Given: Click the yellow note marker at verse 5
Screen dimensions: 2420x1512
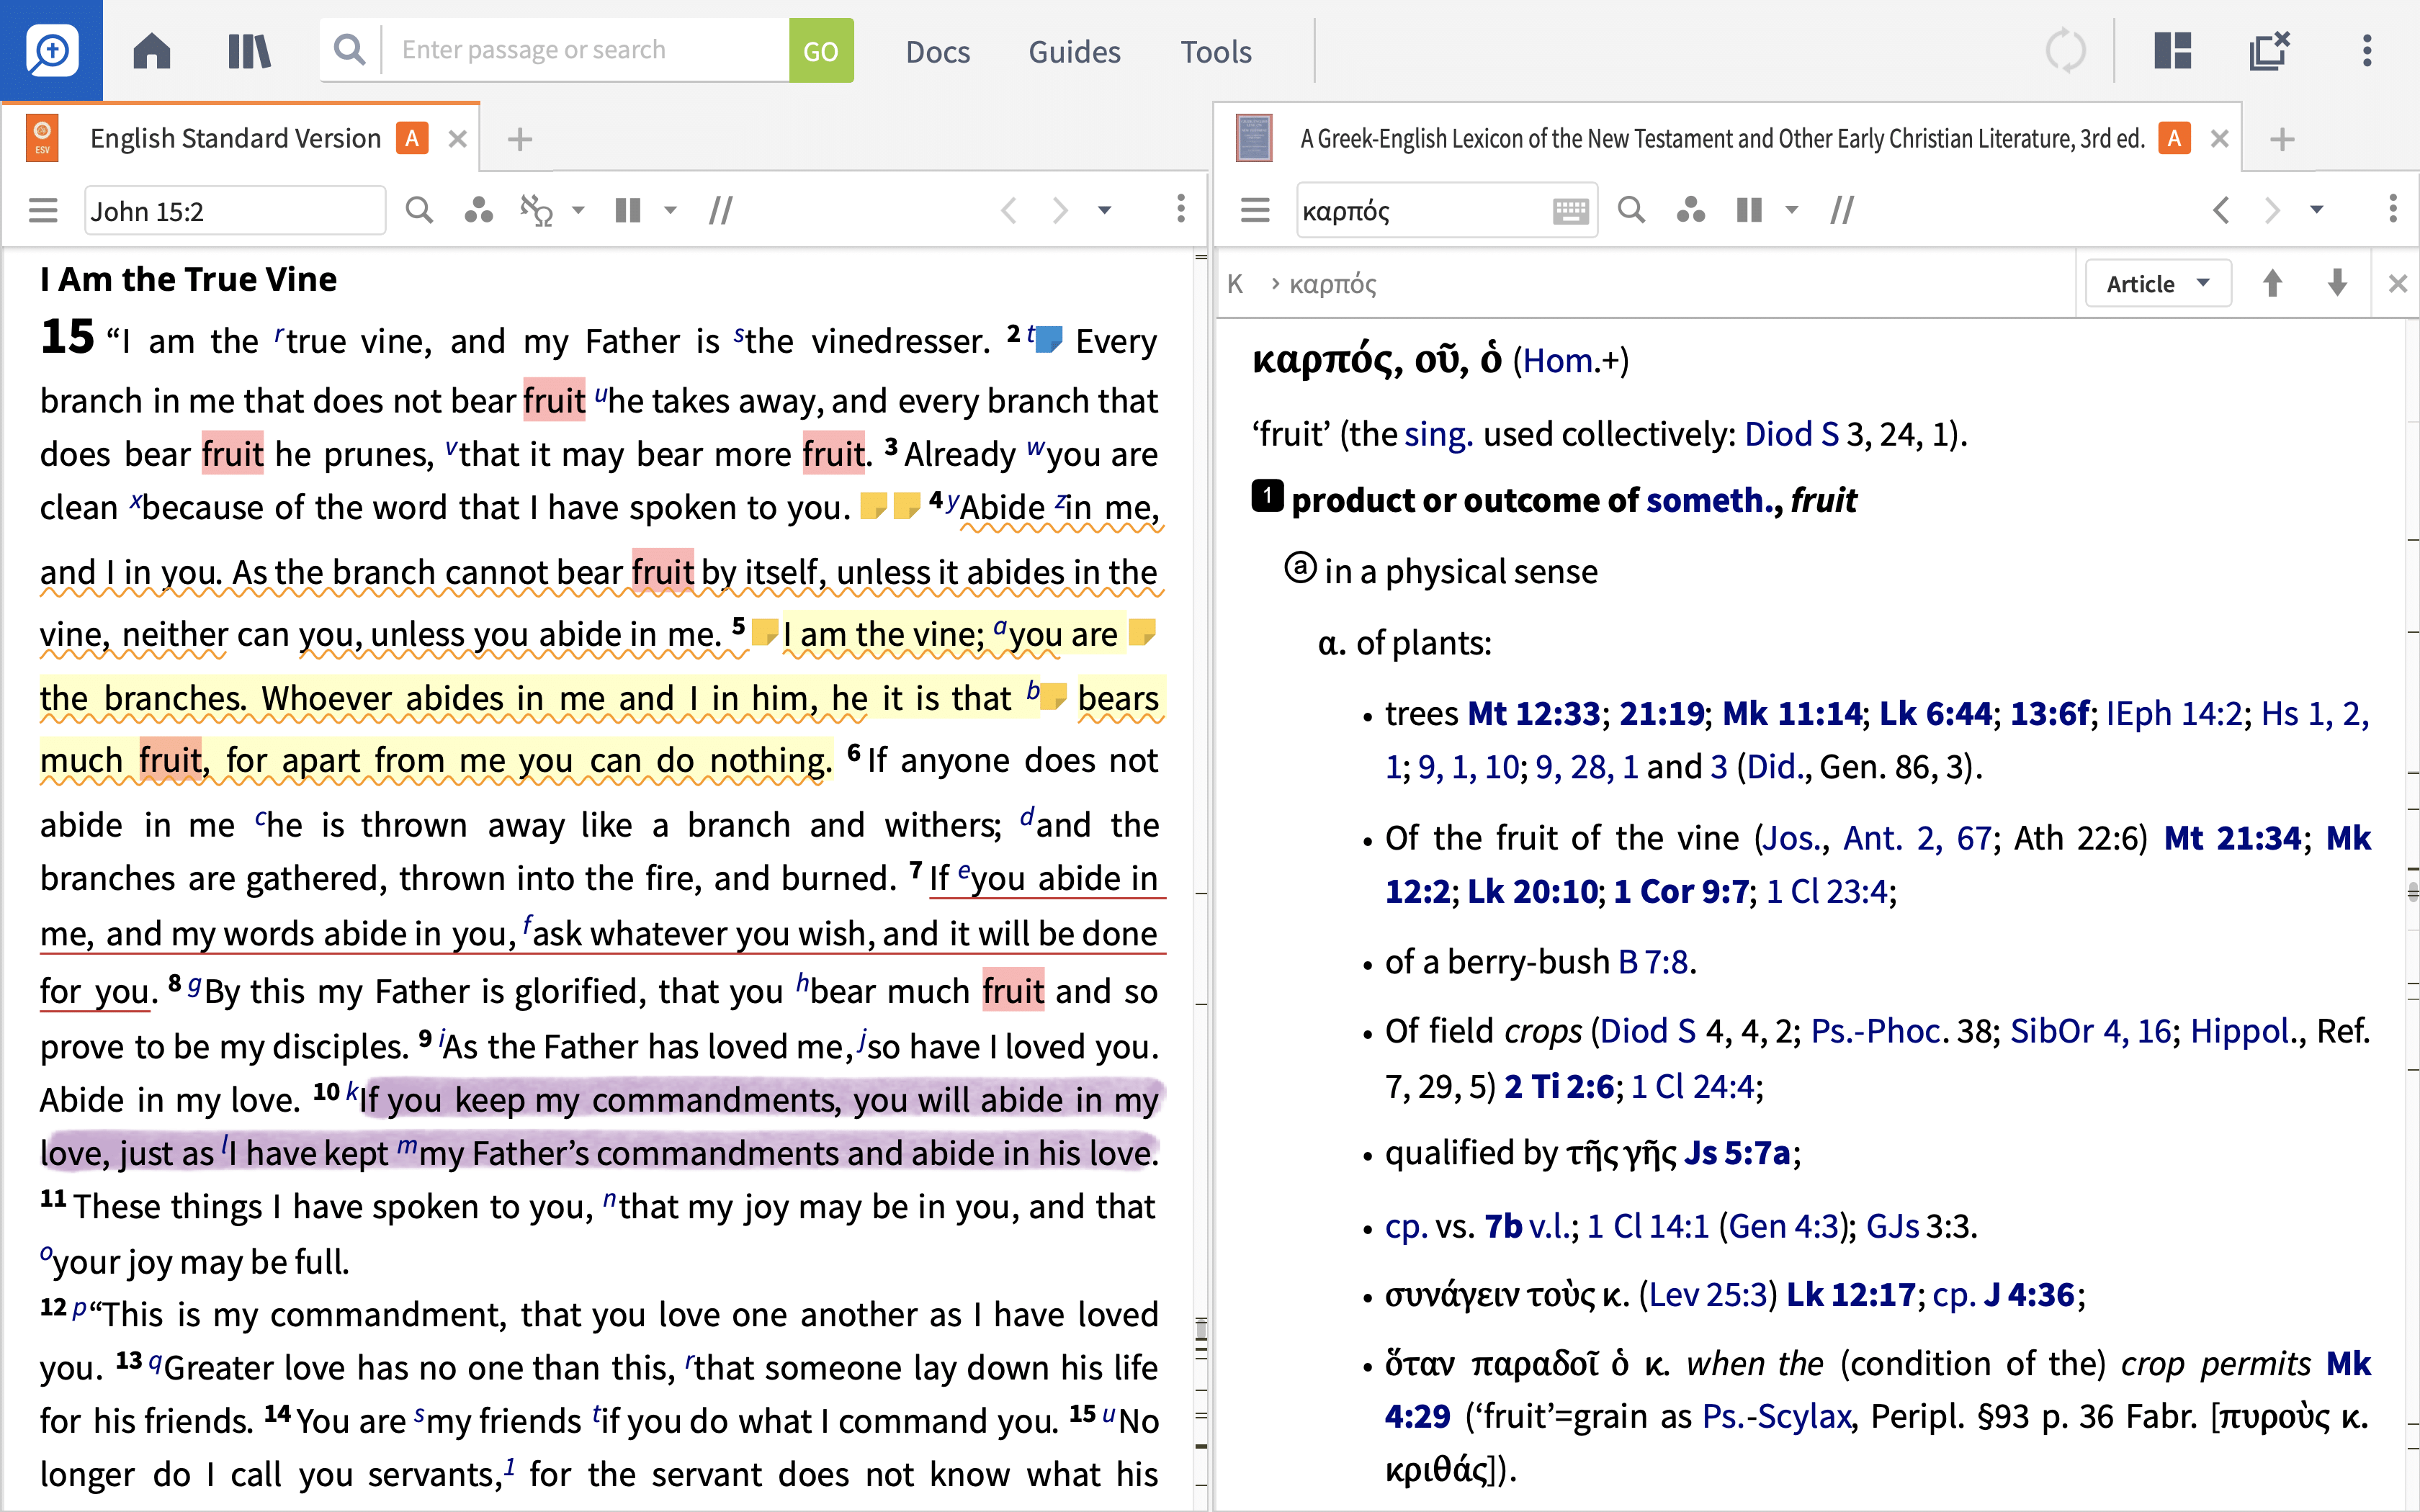Looking at the screenshot, I should point(764,632).
